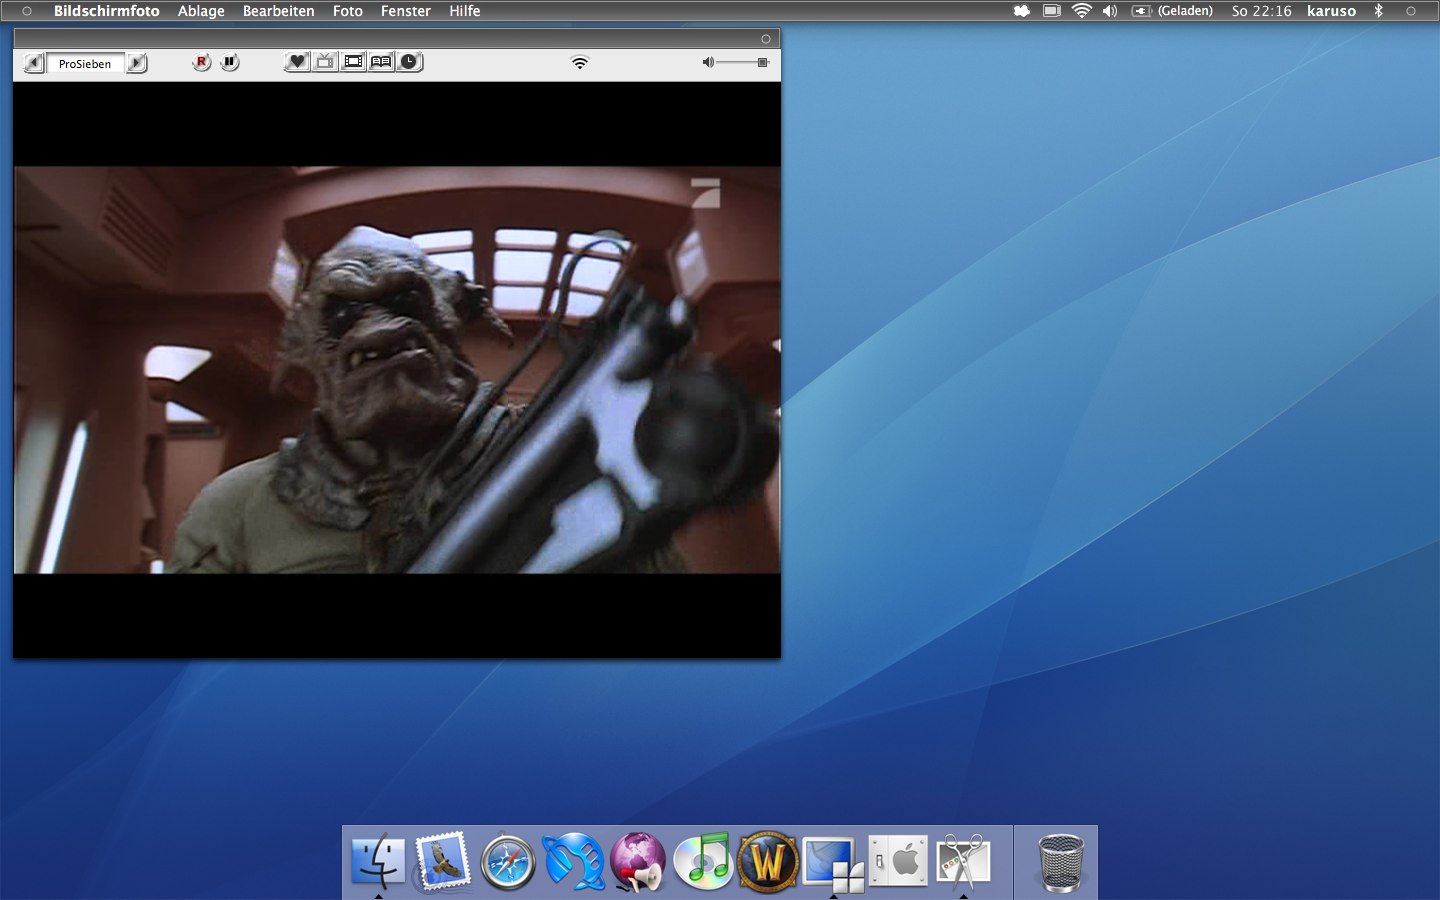Open the Apple menu in the menu bar
The height and width of the screenshot is (900, 1440).
point(27,11)
